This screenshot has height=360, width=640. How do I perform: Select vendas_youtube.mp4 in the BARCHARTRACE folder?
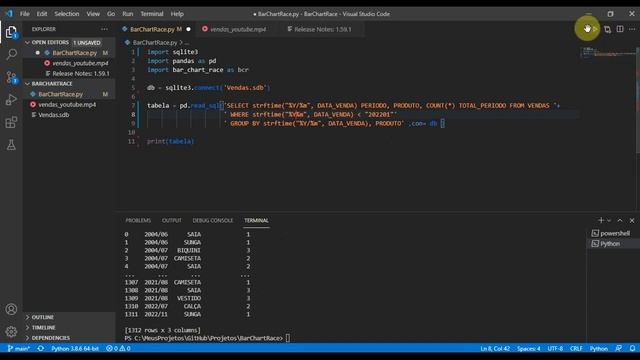tap(69, 104)
